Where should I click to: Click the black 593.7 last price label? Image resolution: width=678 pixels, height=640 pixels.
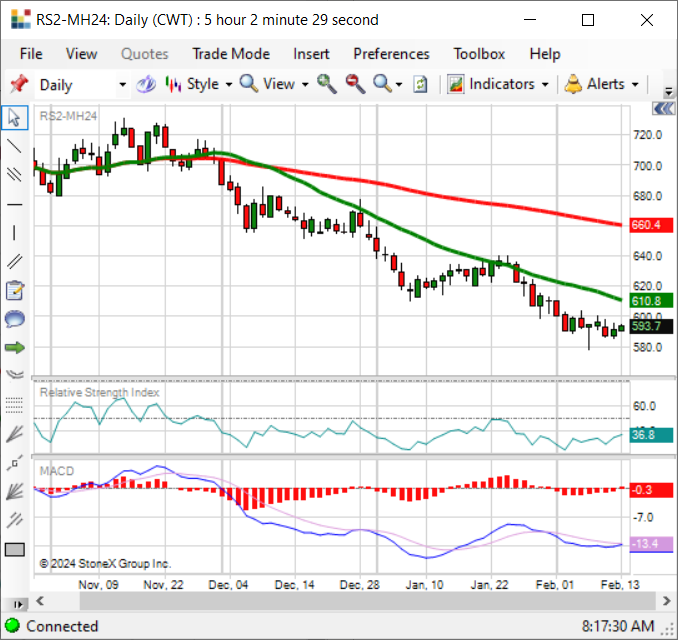(x=651, y=326)
